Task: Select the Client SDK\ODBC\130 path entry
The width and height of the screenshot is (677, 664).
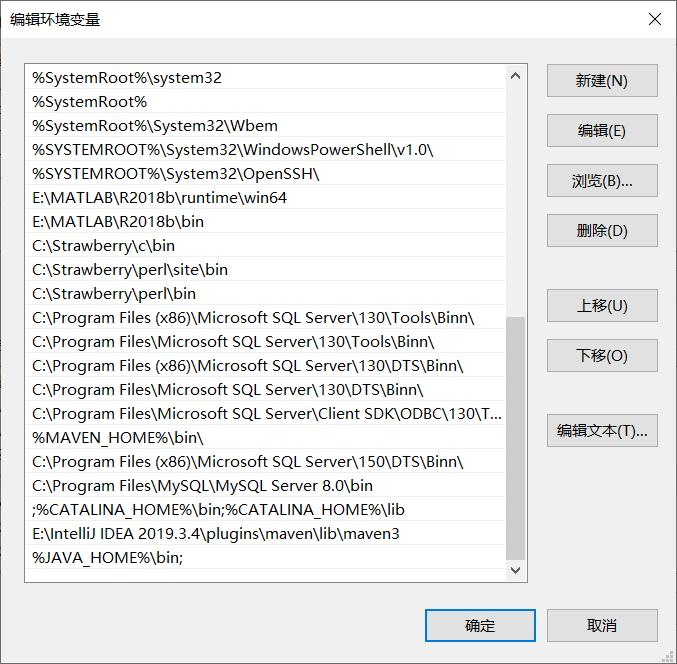Action: pyautogui.click(x=265, y=414)
